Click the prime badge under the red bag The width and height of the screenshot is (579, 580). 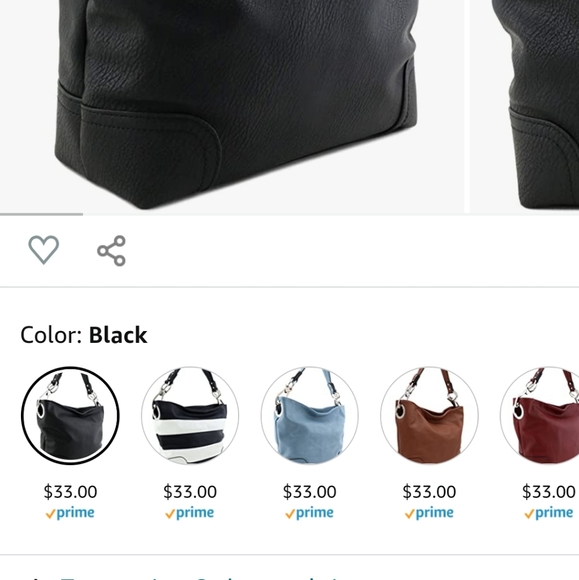pos(549,513)
